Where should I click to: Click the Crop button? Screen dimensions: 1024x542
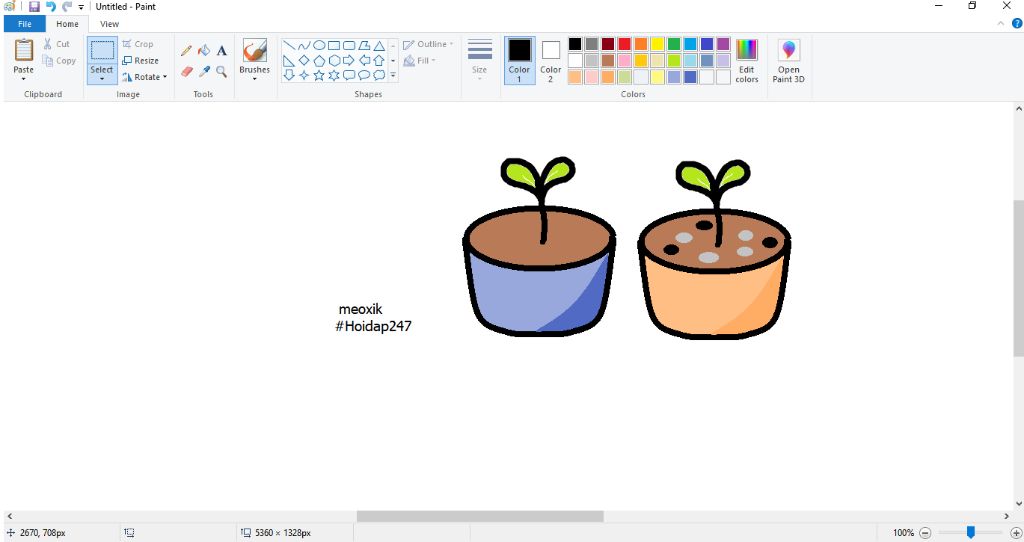pos(138,44)
